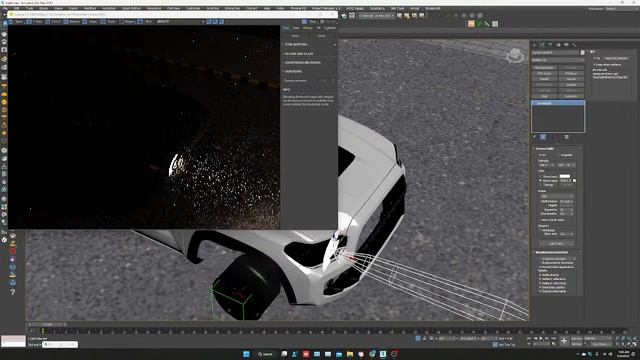Viewport: 640px width, 360px height.
Task: Click Max in the Corona VFB toolbar
Action: pyautogui.click(x=36, y=22)
